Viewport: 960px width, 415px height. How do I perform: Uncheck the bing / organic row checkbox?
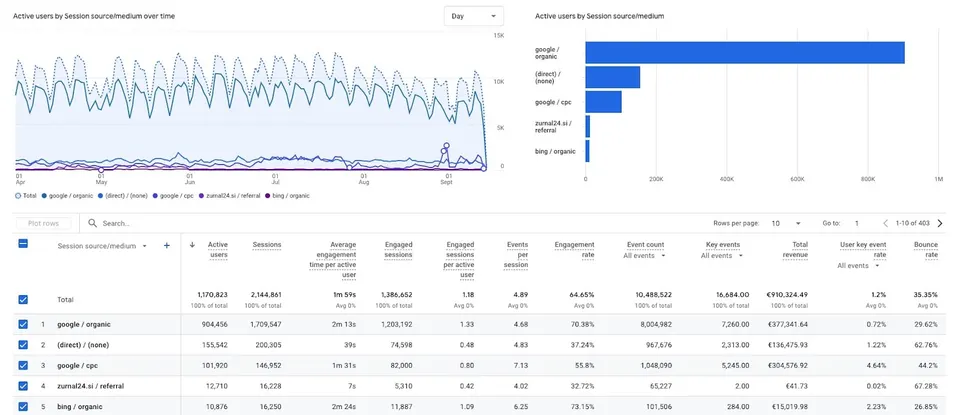point(23,406)
